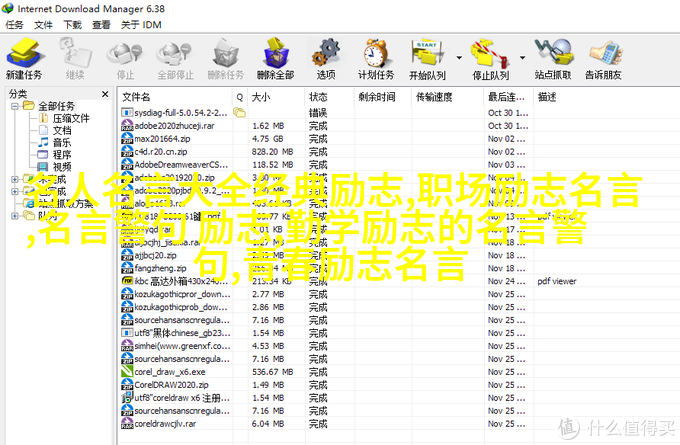The image size is (680, 445).
Task: Close the 分类 category panel
Action: coord(105,93)
